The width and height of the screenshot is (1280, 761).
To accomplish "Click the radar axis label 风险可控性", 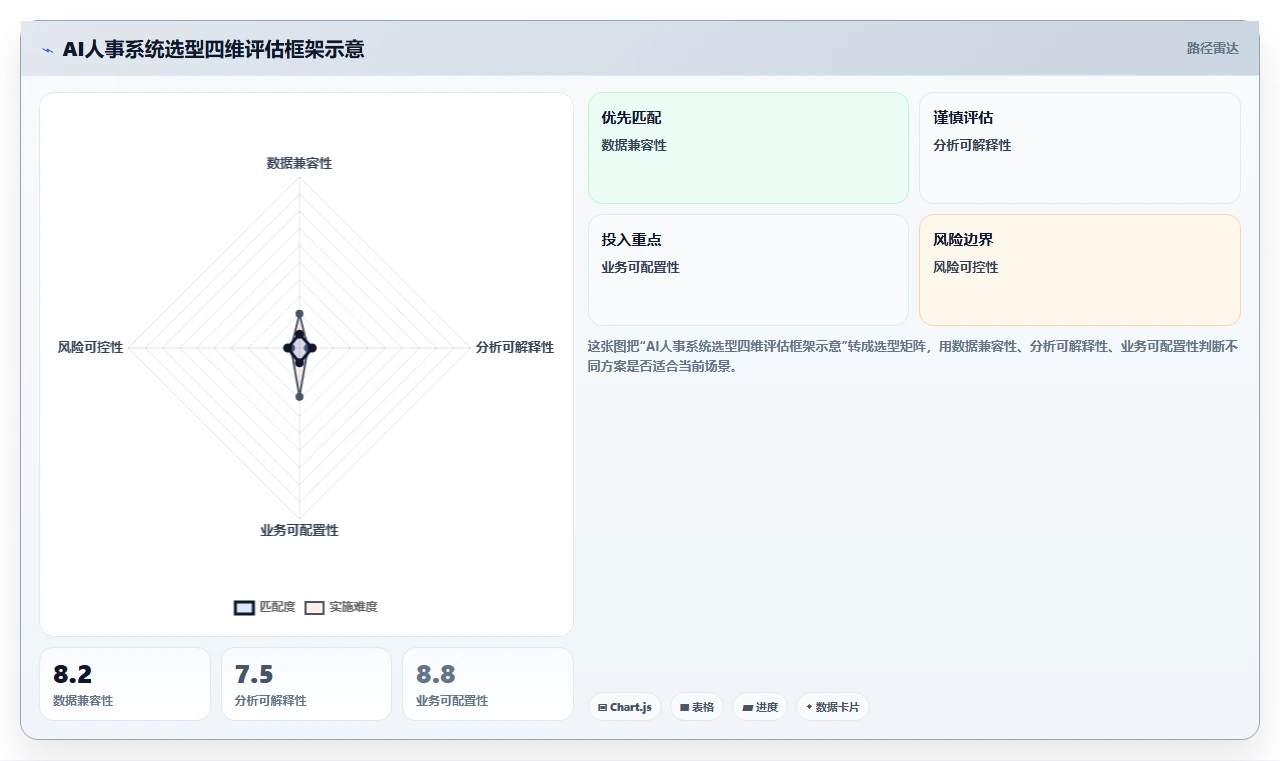I will 91,347.
